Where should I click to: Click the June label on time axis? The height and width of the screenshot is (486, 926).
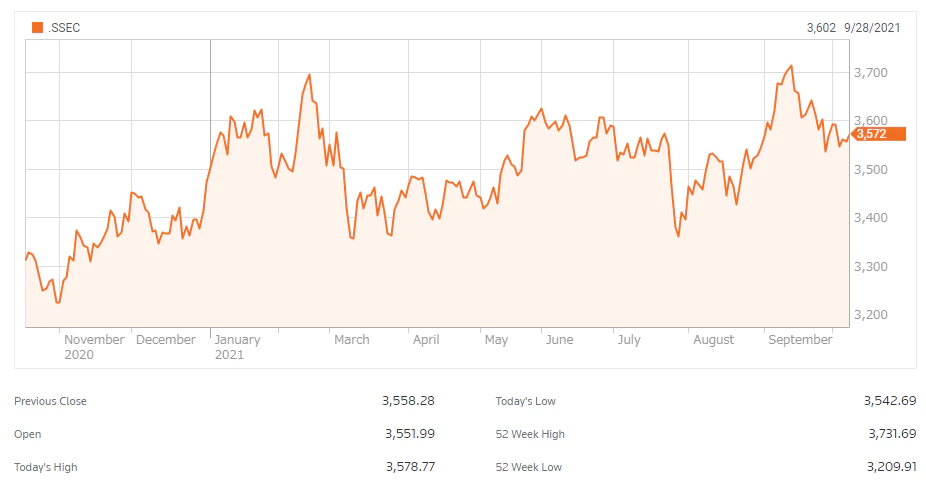[x=560, y=340]
